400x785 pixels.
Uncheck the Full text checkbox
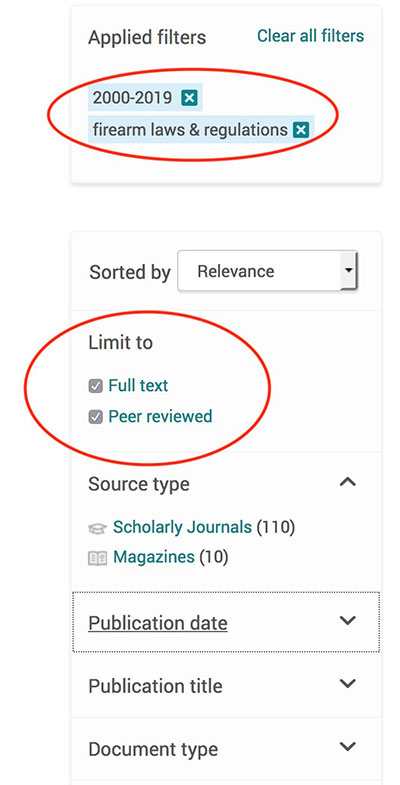click(96, 386)
